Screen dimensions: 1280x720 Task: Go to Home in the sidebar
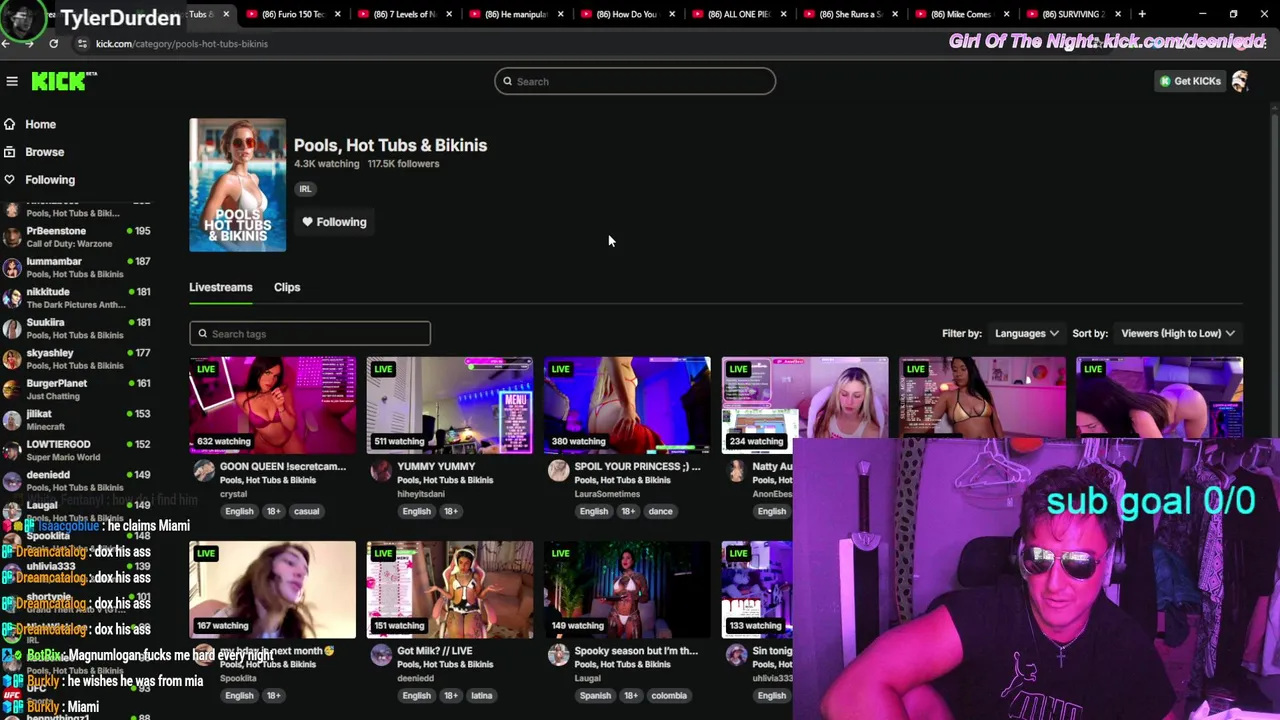tap(40, 124)
